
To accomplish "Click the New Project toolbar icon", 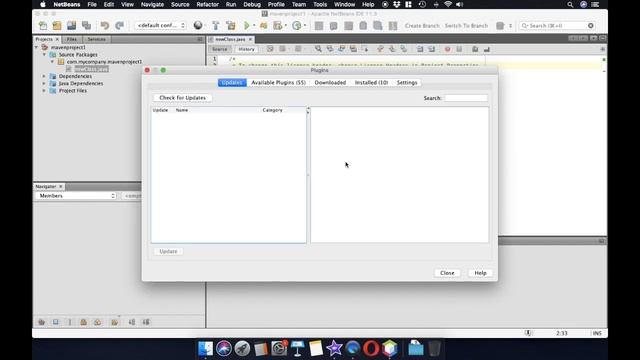I will (x=57, y=26).
